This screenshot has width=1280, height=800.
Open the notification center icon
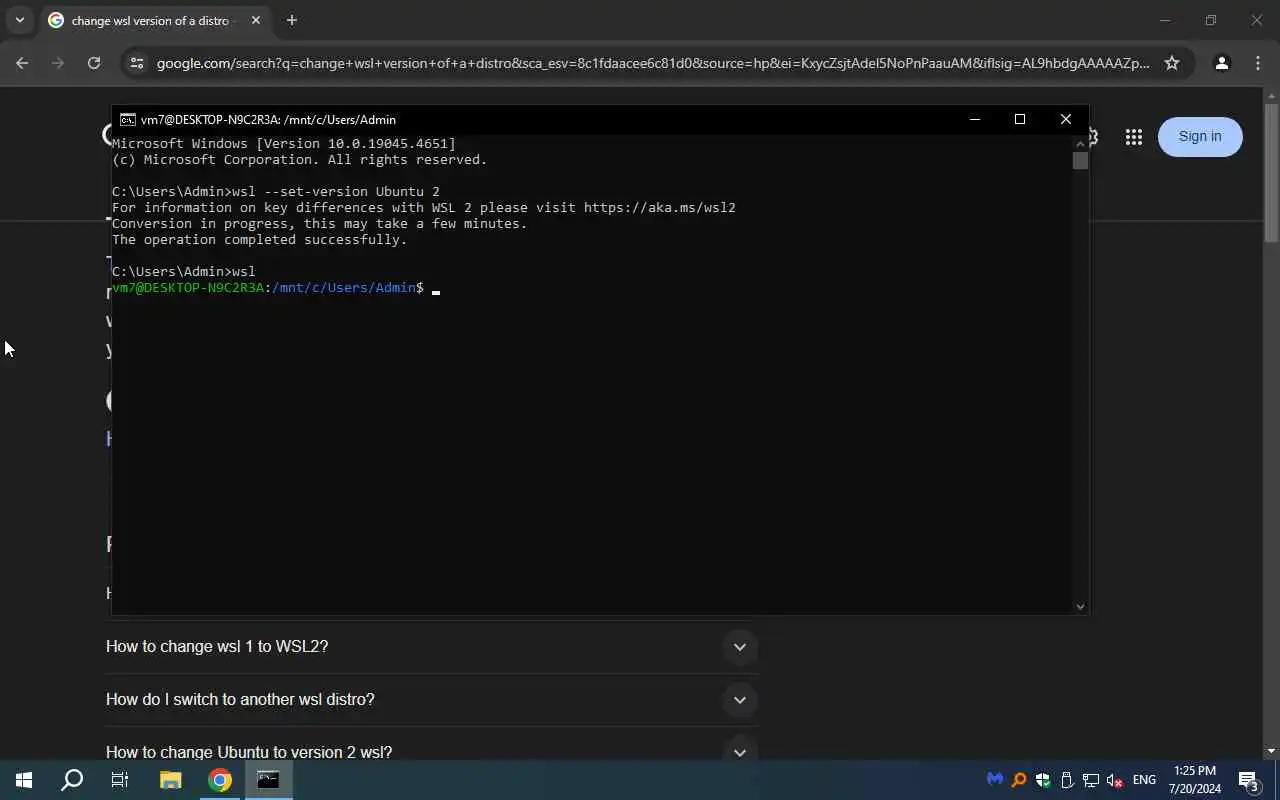coord(1250,780)
